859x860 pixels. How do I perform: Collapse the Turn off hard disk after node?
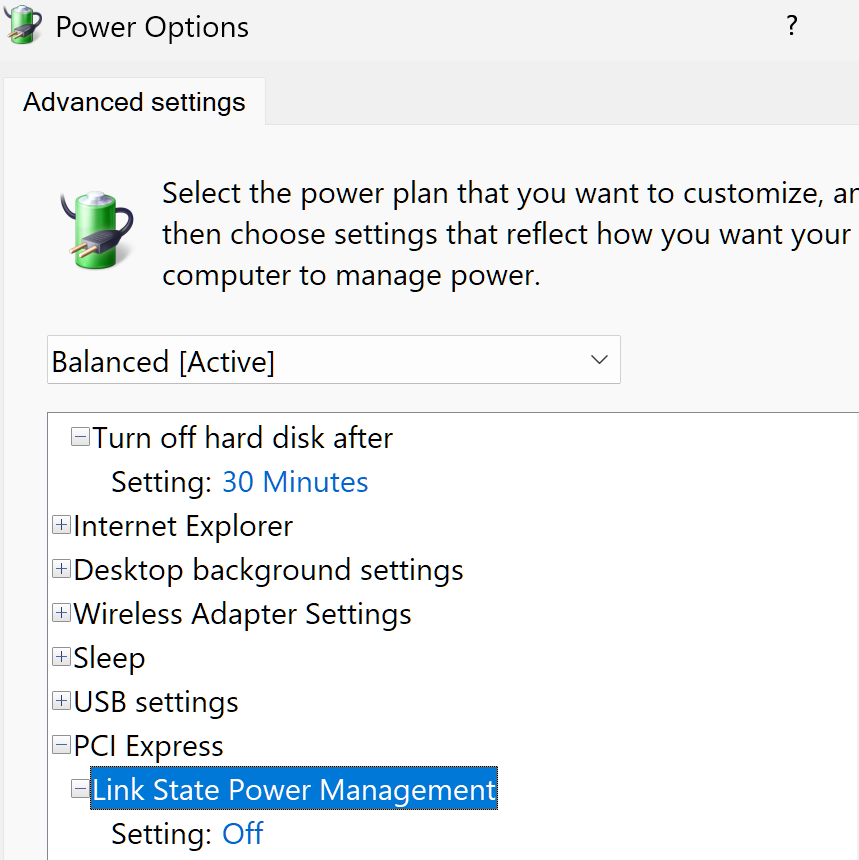[80, 437]
